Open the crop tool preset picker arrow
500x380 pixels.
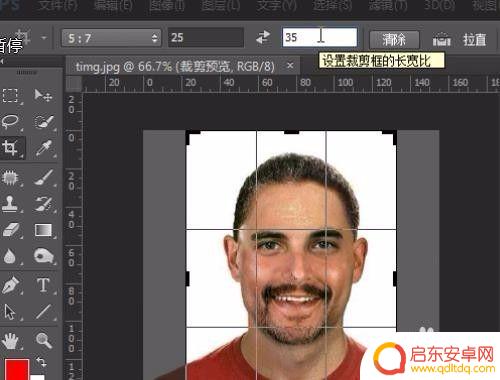pos(44,38)
